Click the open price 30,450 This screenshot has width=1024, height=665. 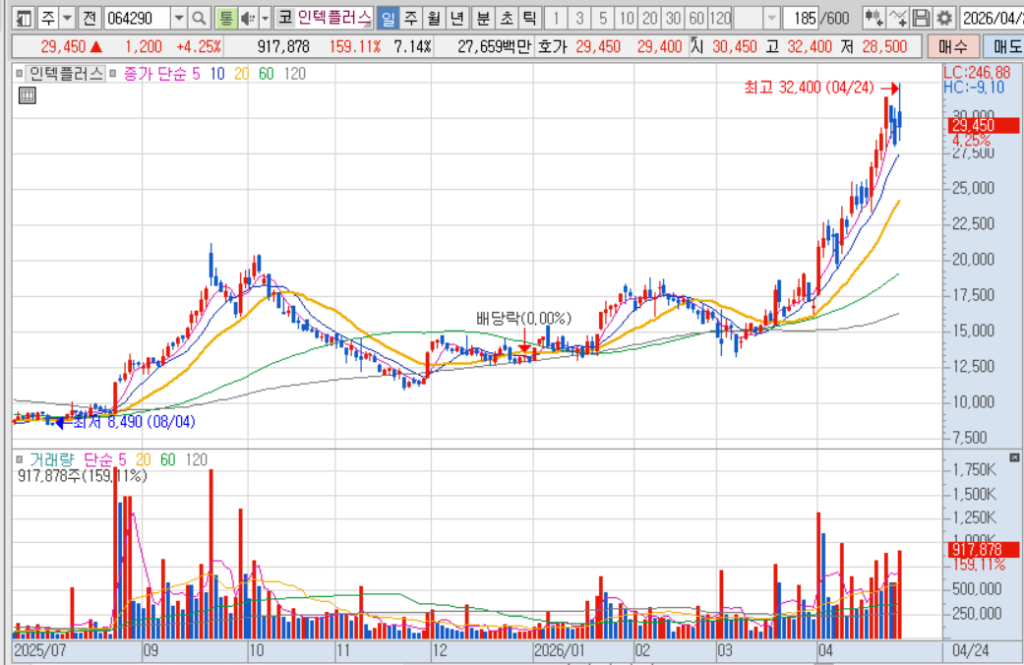pos(734,46)
